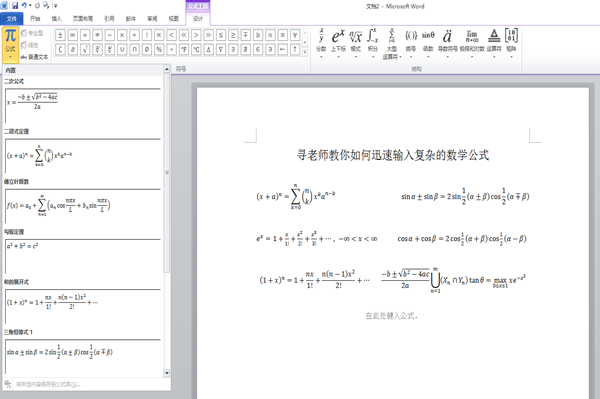Insert the plus-minus ± symbol
600x399 pixels.
pyautogui.click(x=60, y=36)
